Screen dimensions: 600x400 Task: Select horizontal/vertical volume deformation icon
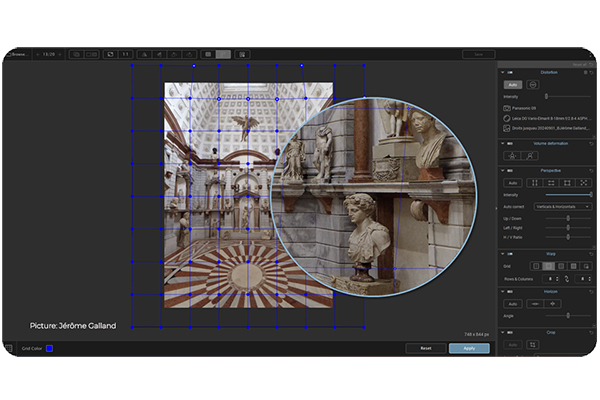512,156
